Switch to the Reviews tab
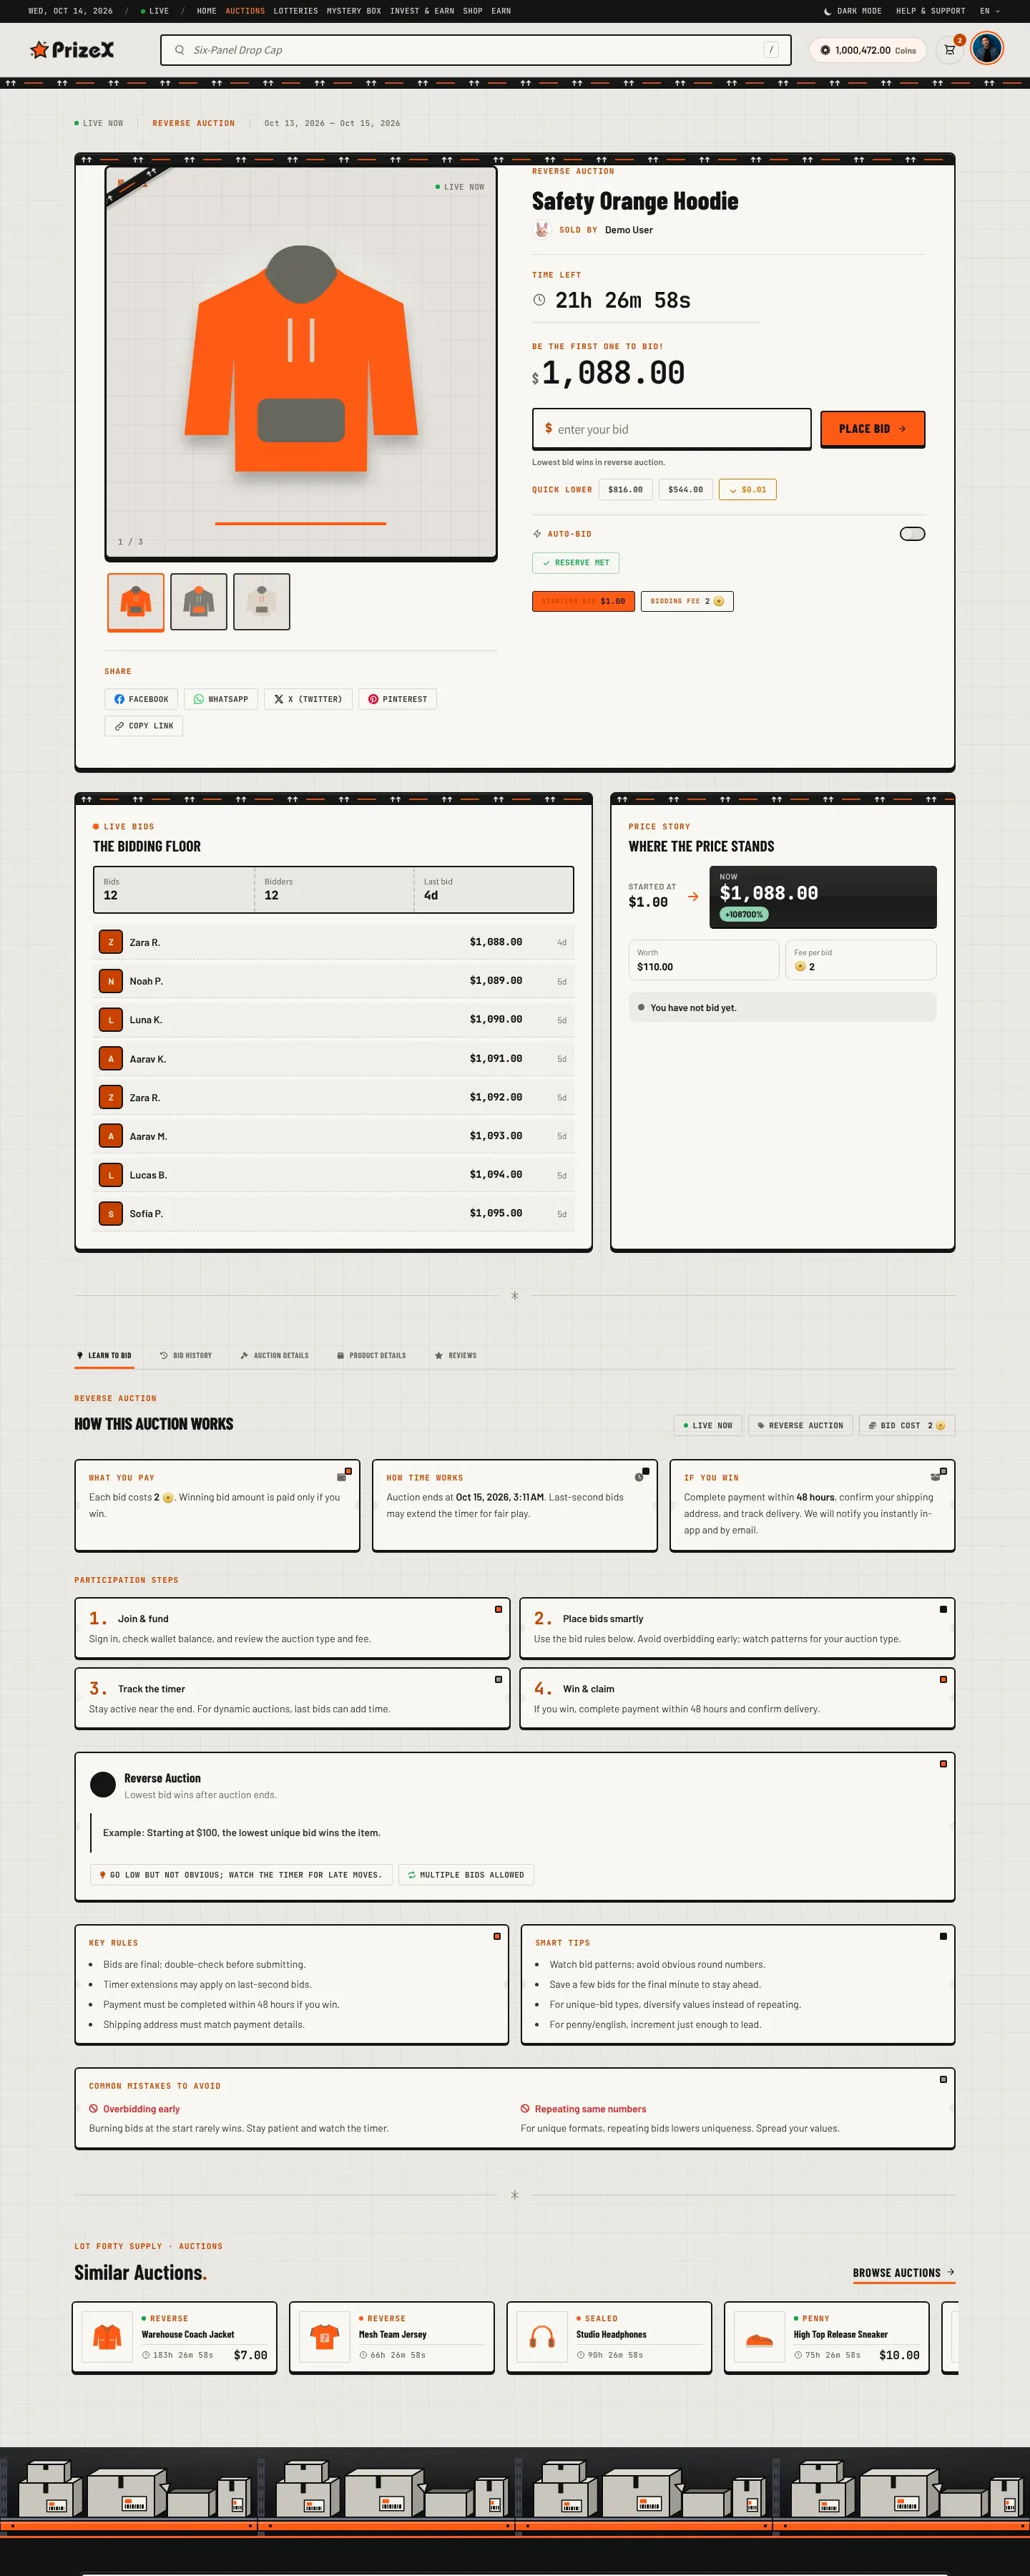 click(x=455, y=1356)
